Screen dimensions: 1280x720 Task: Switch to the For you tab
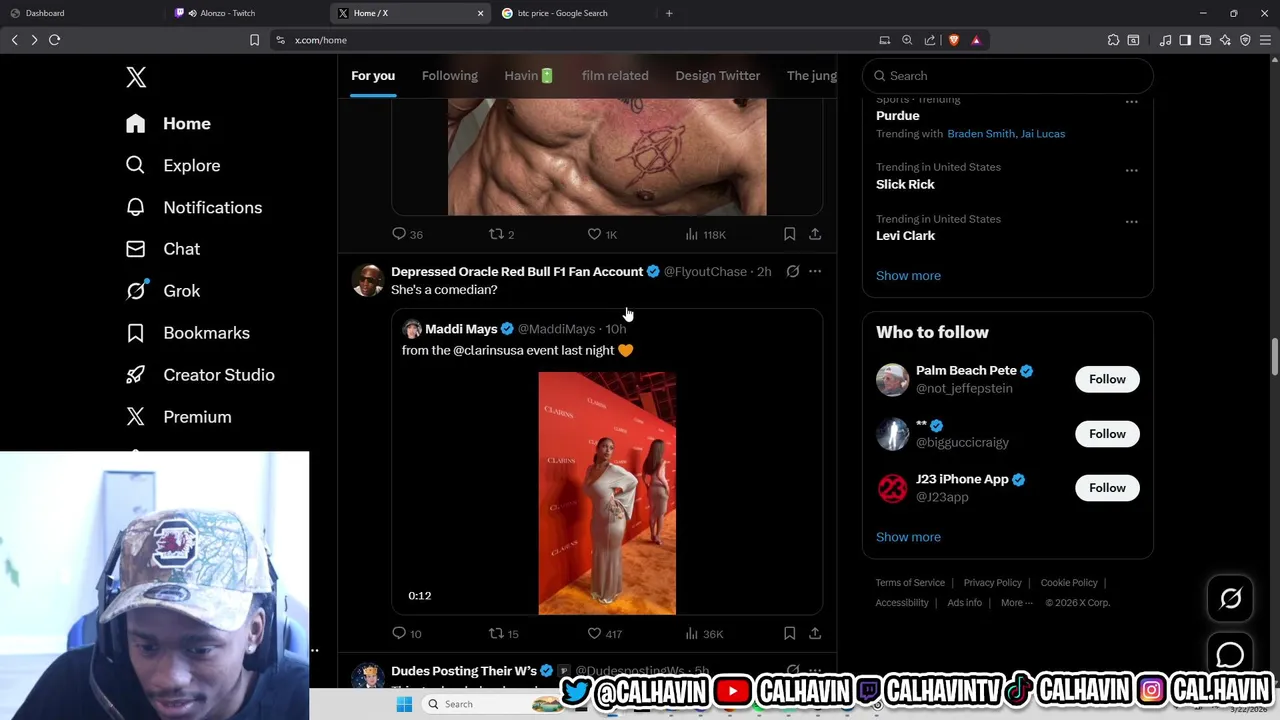click(x=373, y=76)
